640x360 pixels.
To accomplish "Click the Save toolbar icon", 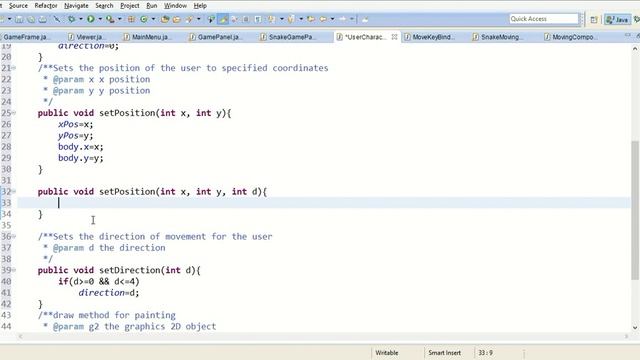I will tap(19, 19).
